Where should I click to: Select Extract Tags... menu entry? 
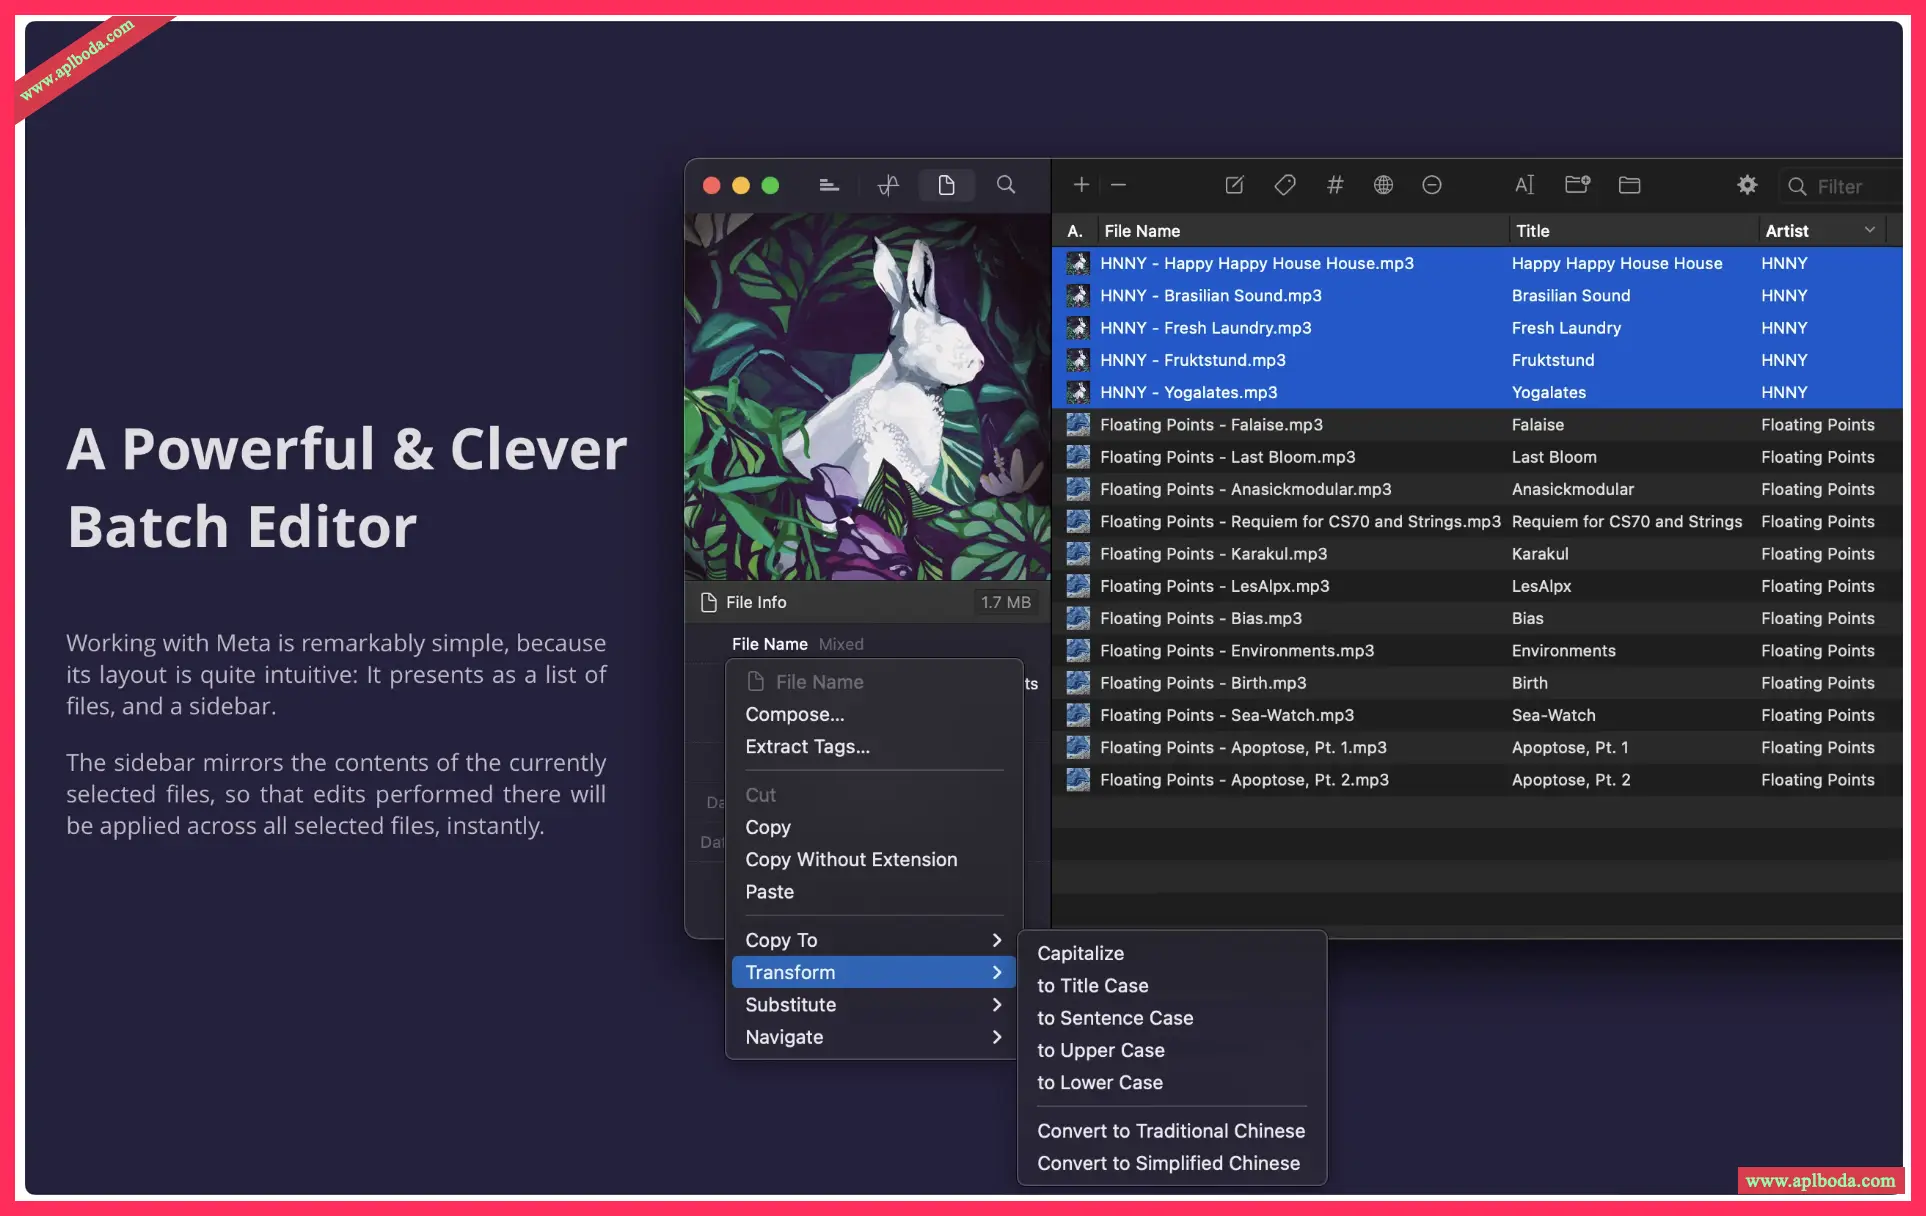807,747
